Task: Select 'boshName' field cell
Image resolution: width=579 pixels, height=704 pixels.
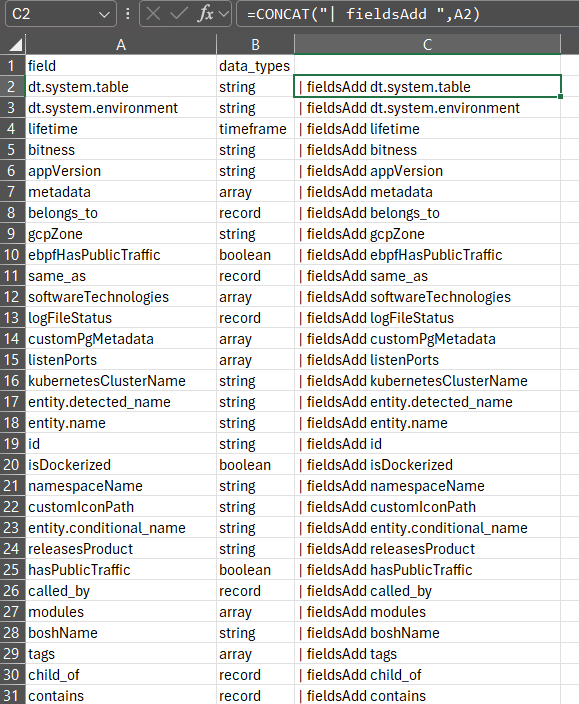Action: (121, 633)
